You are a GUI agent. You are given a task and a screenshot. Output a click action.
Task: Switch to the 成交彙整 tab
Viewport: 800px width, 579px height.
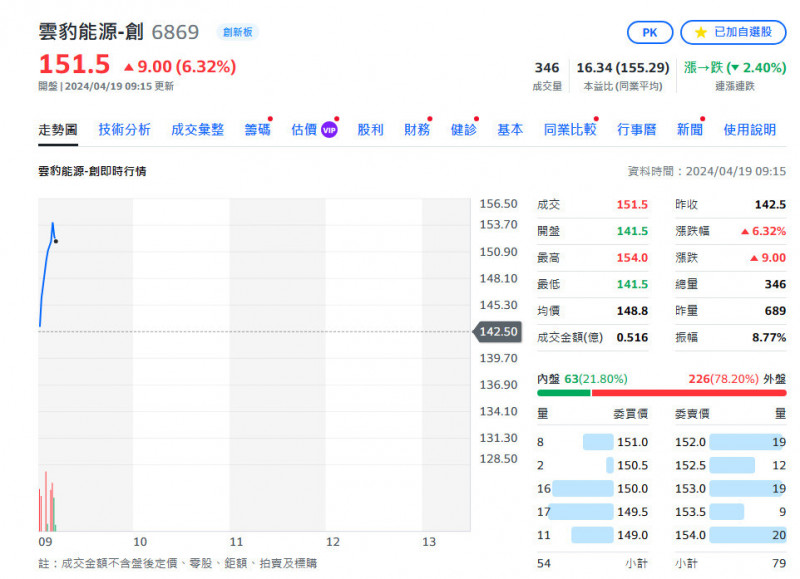point(197,130)
